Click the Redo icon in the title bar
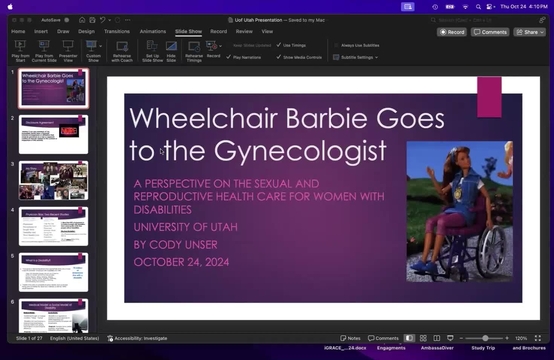554x360 pixels. point(118,20)
